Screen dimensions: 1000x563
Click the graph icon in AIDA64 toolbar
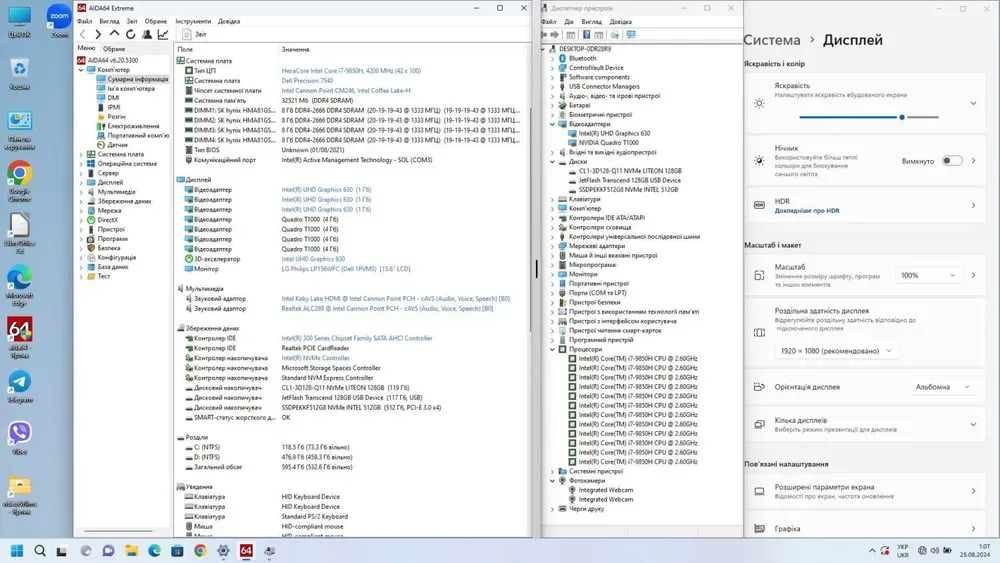coord(163,34)
